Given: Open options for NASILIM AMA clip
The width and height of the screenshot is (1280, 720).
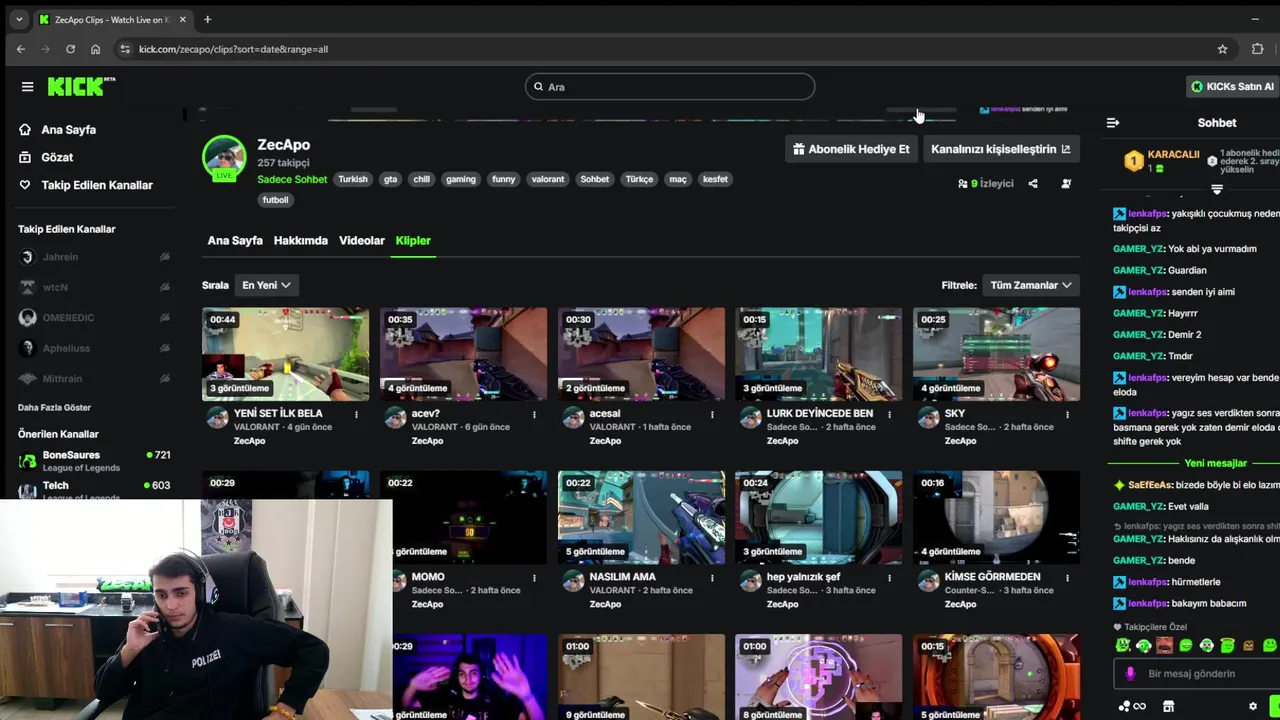Looking at the screenshot, I should point(712,577).
